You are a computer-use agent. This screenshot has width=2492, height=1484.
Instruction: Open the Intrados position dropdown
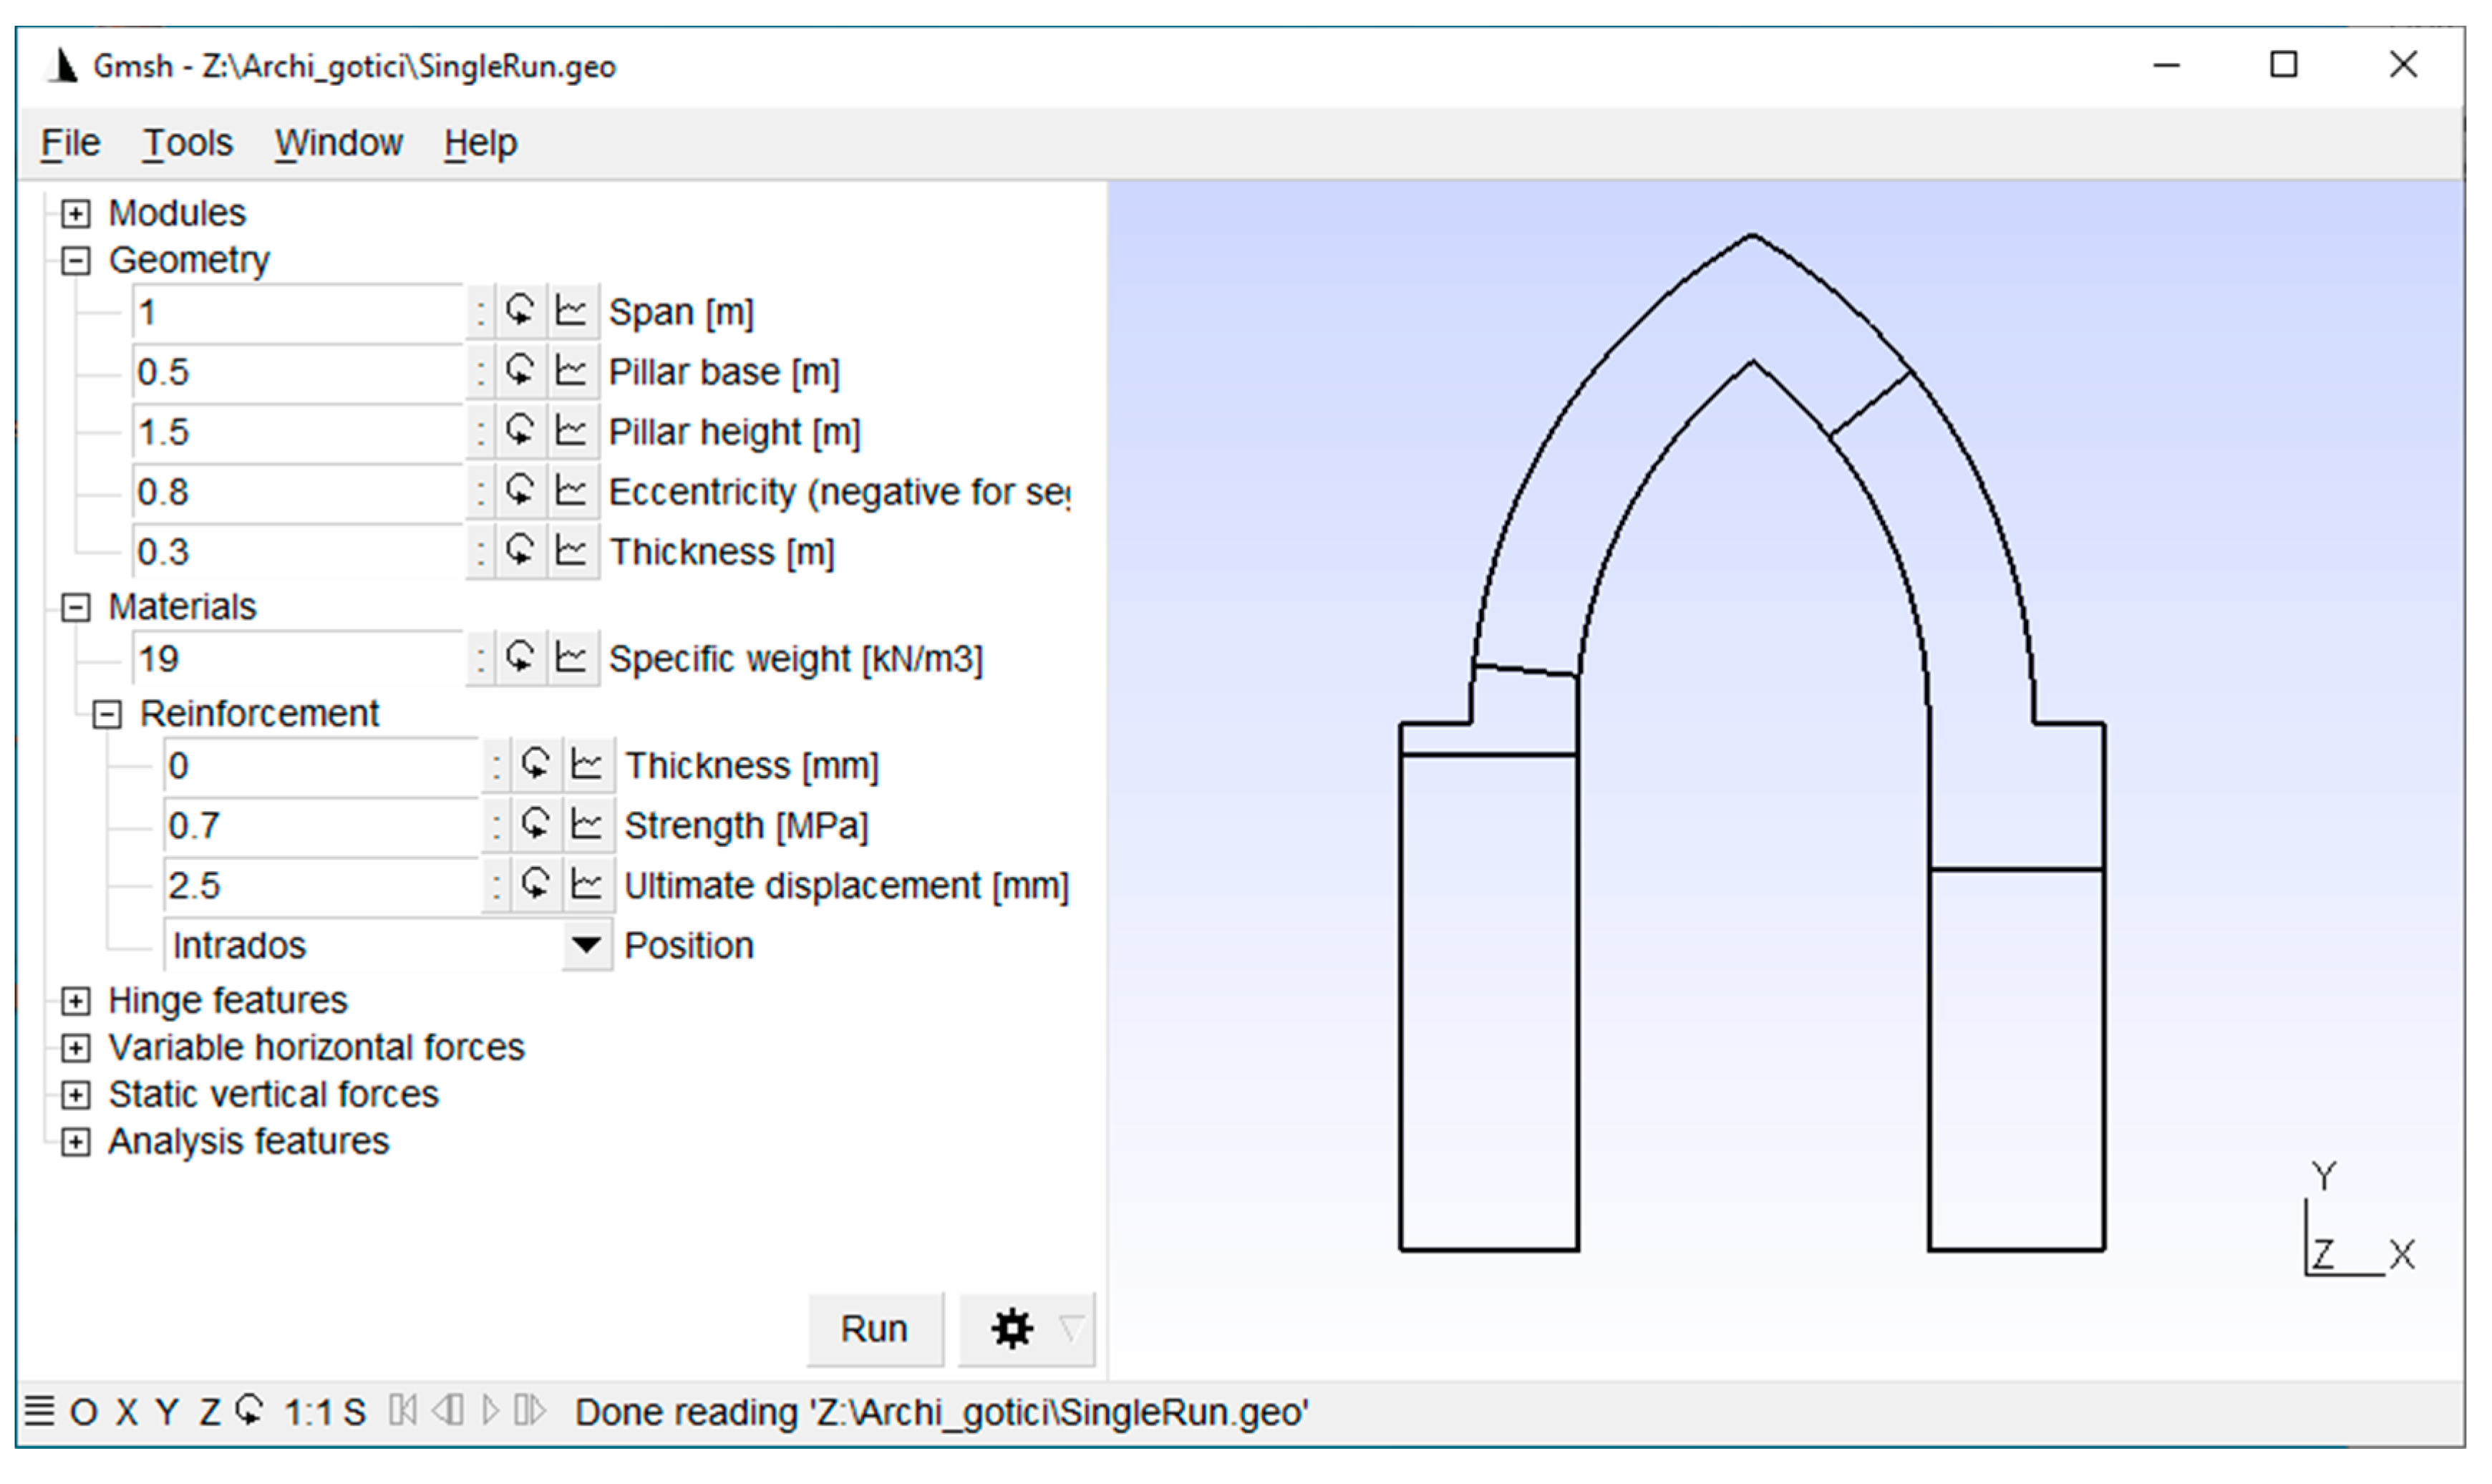tap(587, 945)
